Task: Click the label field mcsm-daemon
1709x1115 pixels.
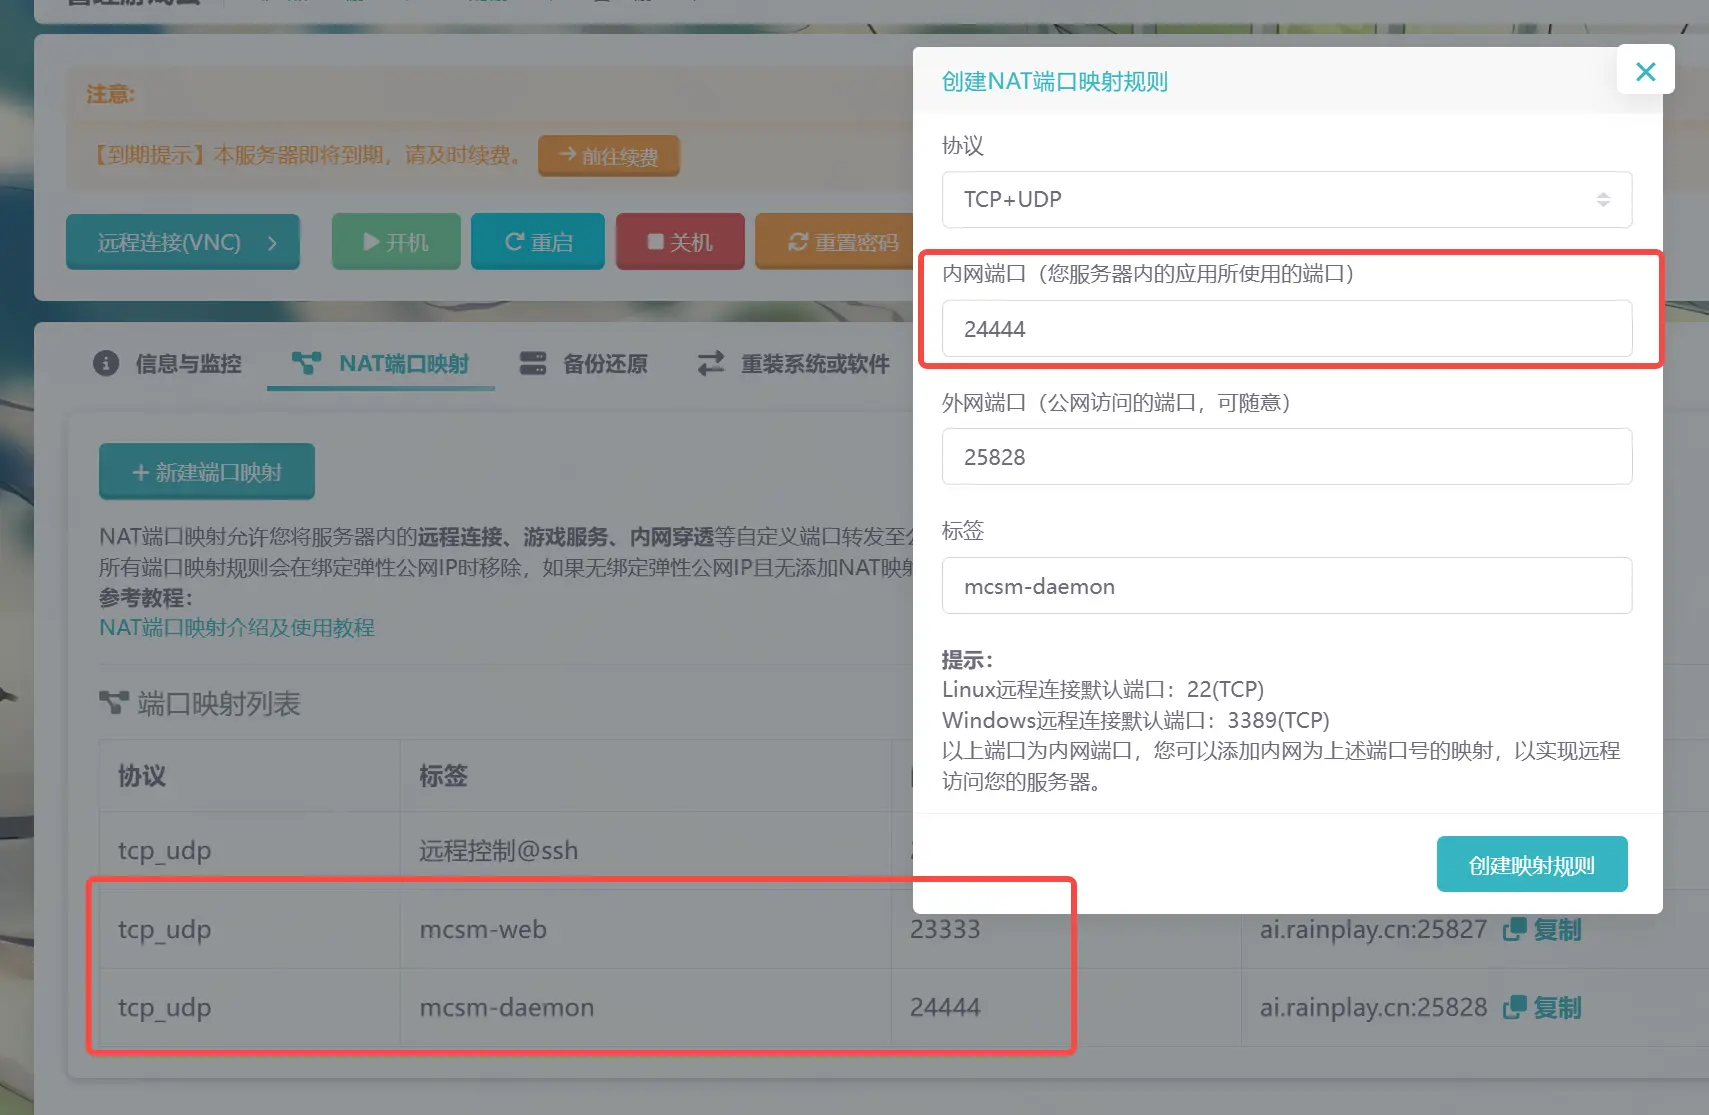Action: coord(1286,586)
